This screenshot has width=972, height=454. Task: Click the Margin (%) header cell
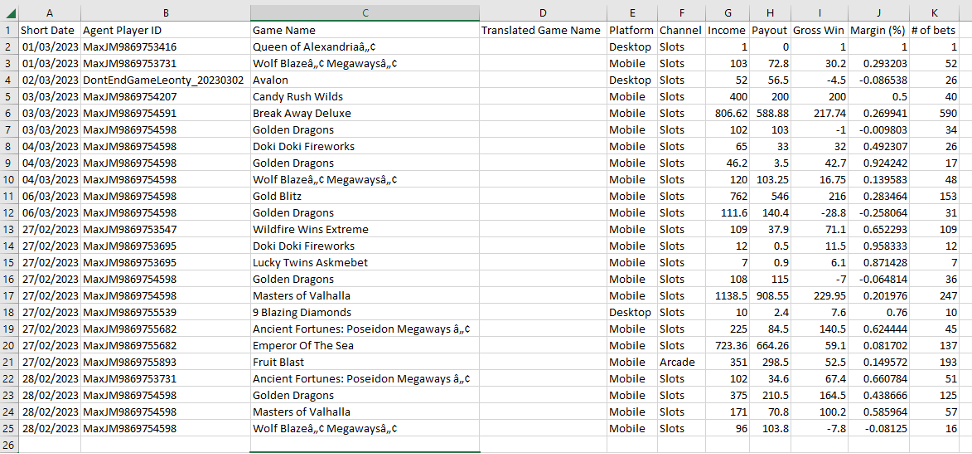[x=877, y=30]
